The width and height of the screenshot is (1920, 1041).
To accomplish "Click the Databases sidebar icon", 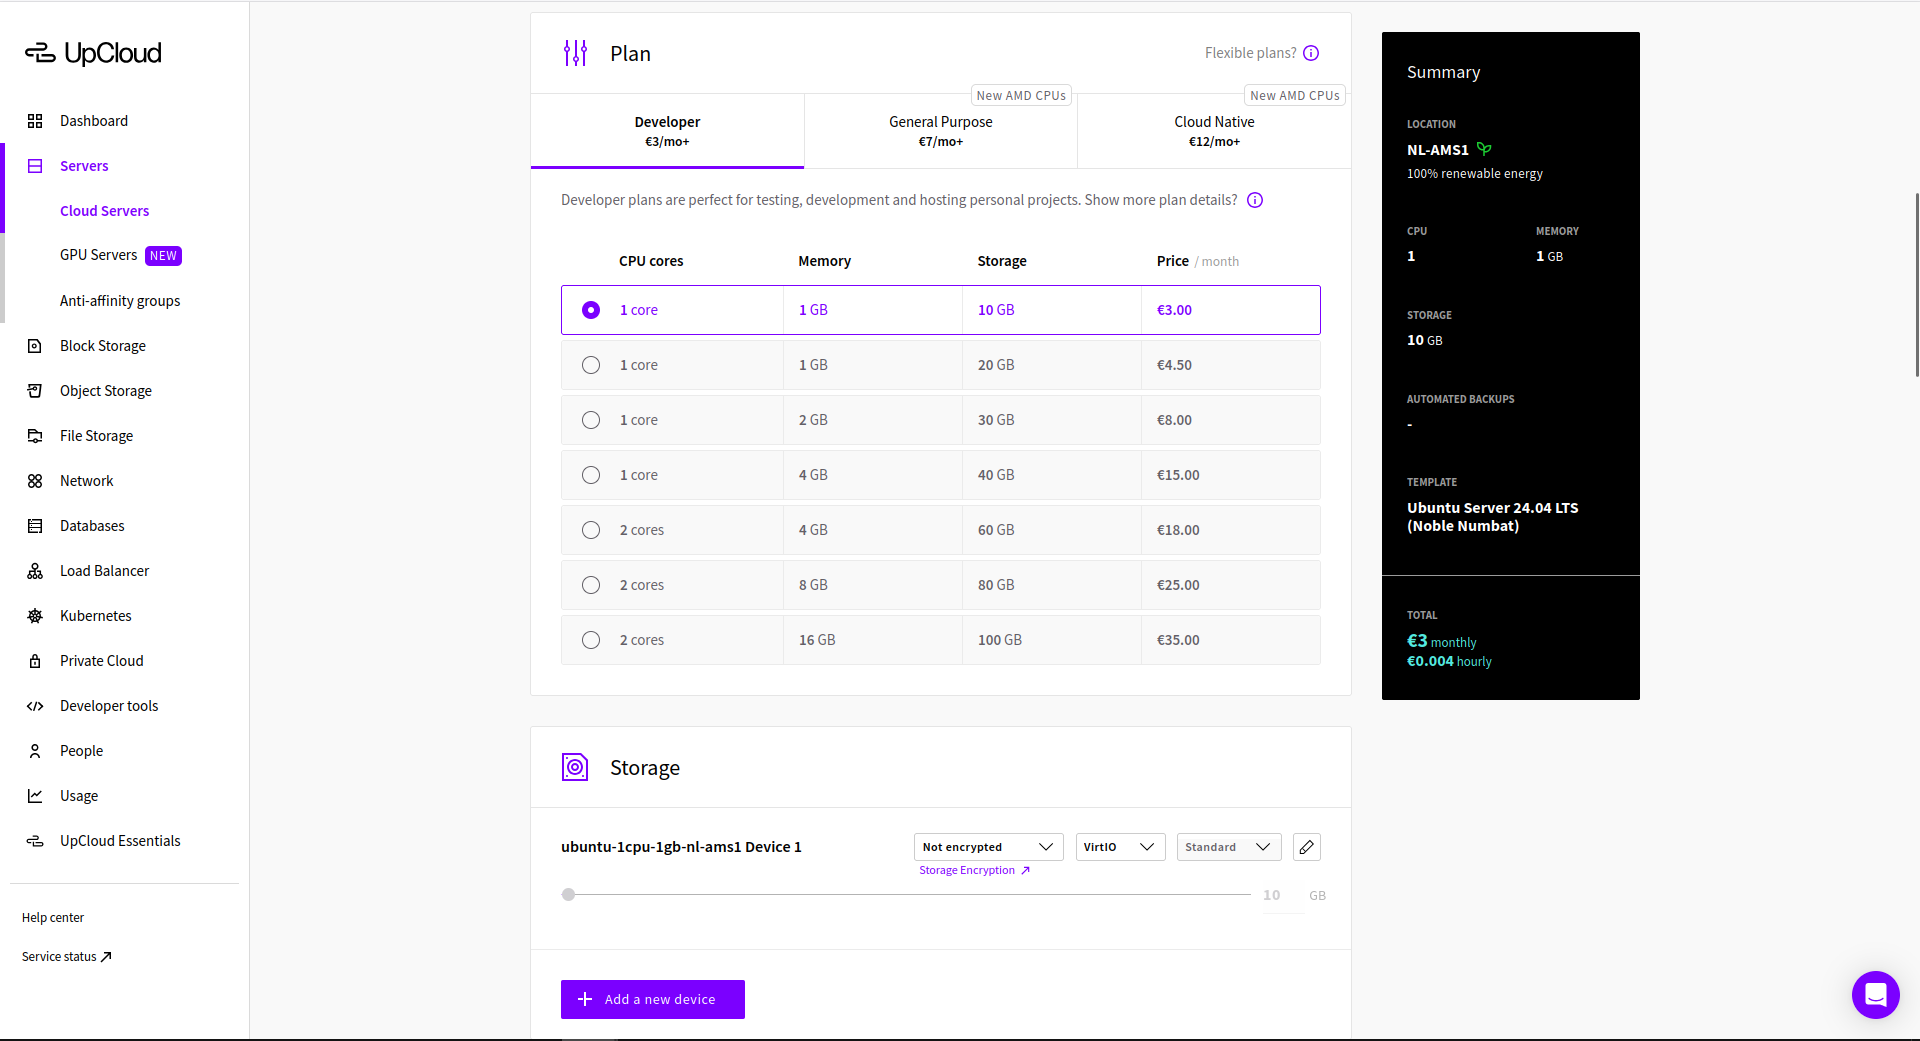I will tap(35, 526).
